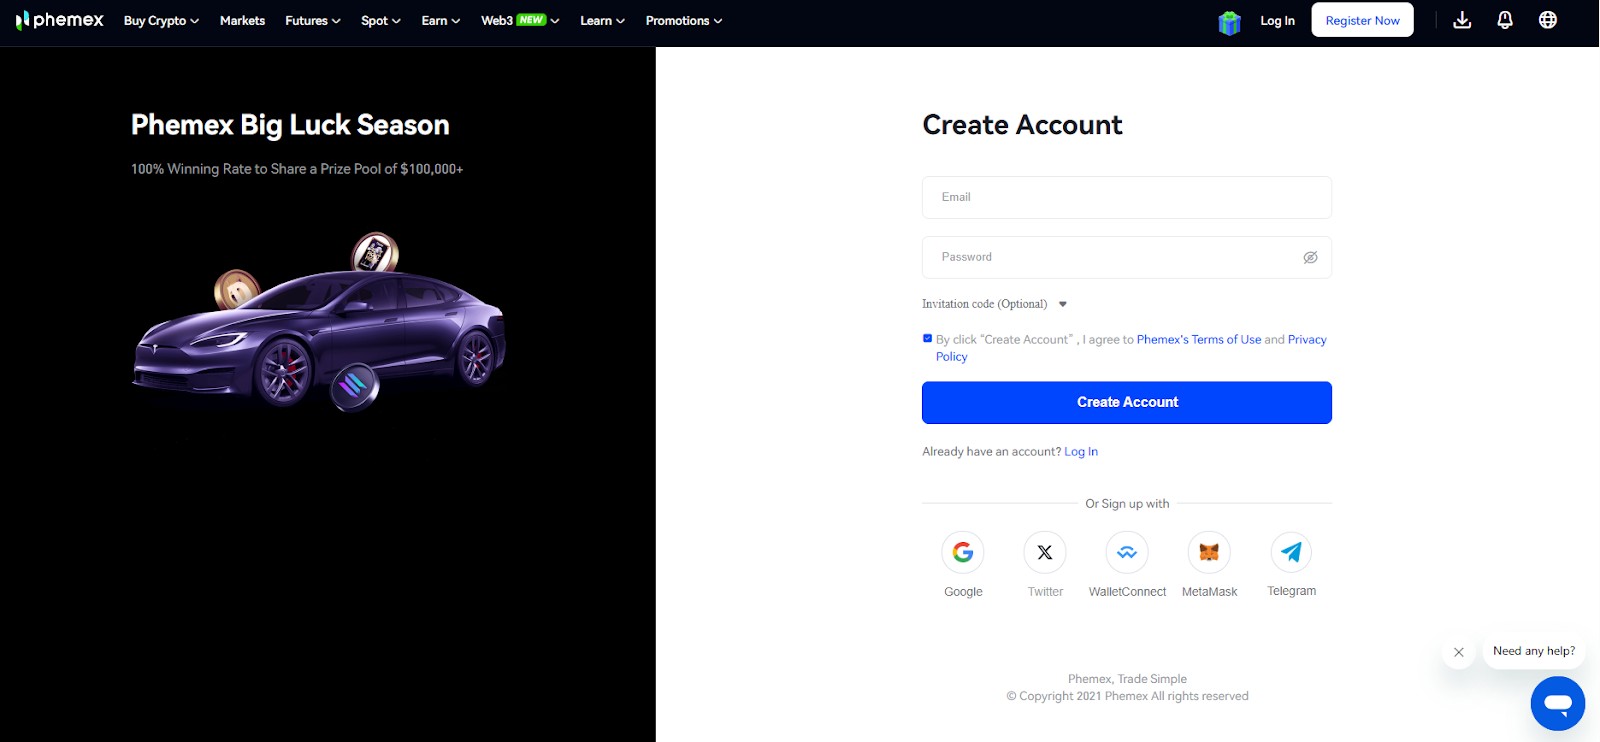
Task: Go to the Markets page
Action: coord(242,21)
